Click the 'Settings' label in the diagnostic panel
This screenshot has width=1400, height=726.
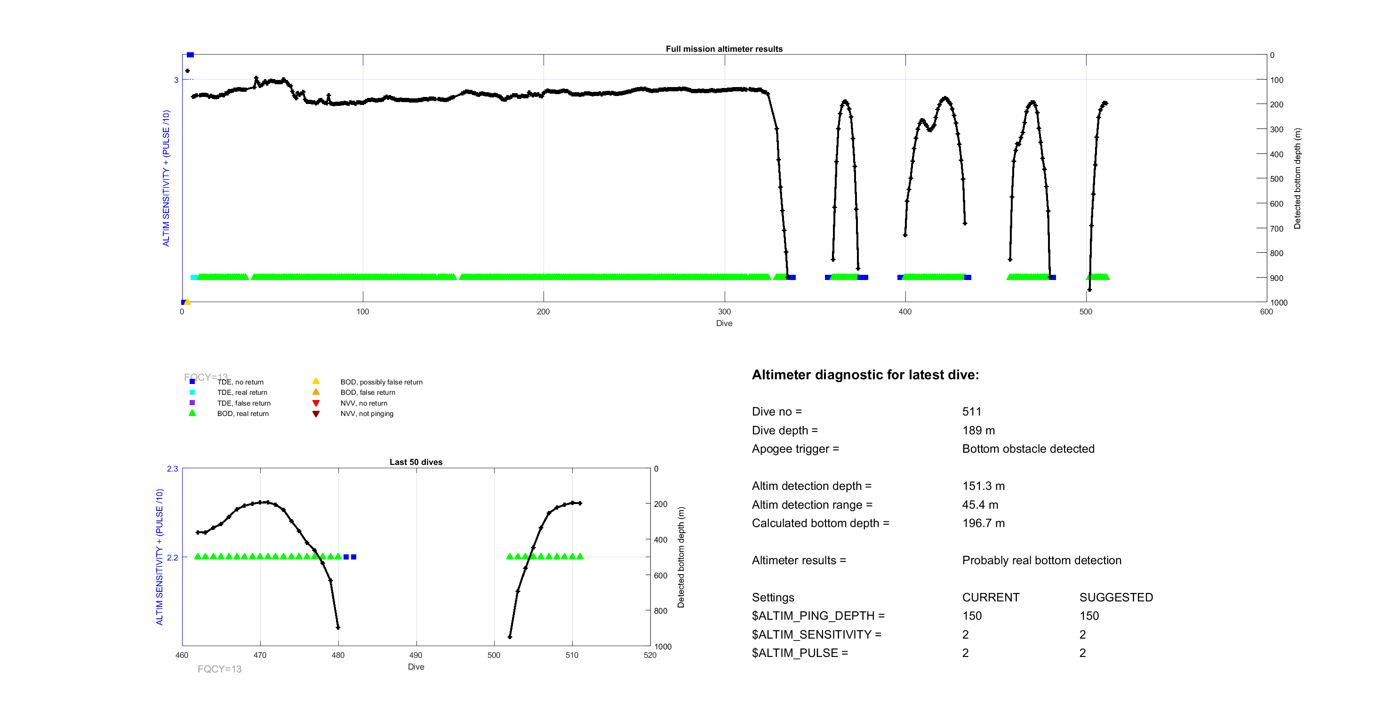(773, 597)
